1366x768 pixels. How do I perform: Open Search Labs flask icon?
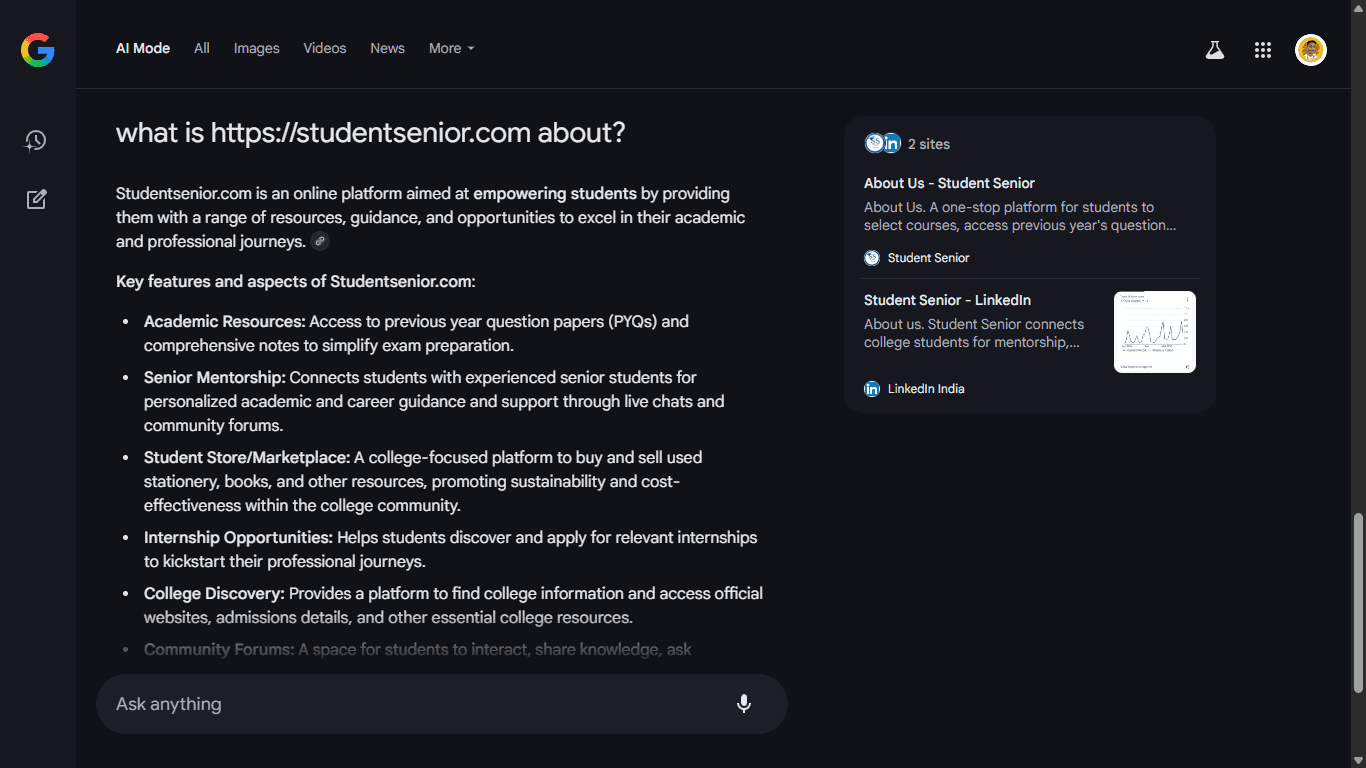[x=1215, y=50]
